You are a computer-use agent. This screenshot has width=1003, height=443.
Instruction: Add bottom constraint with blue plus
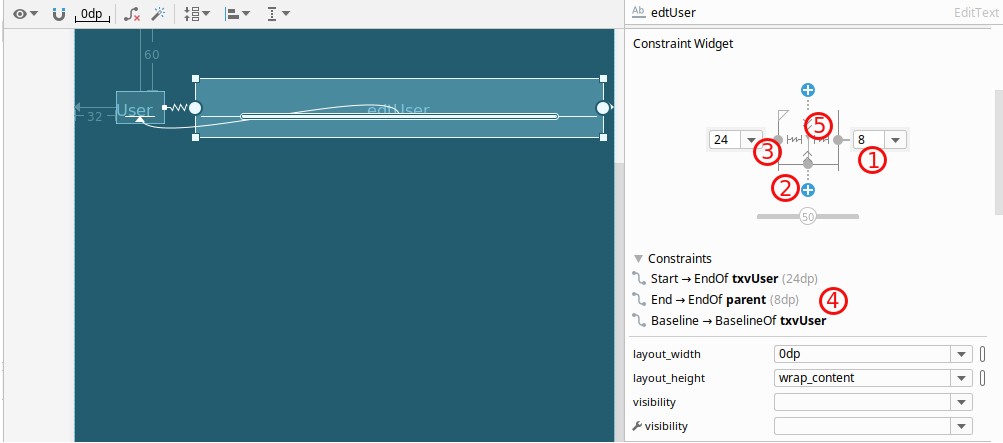[x=808, y=190]
